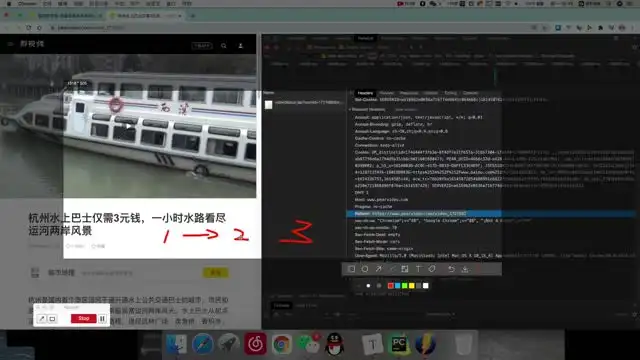Select the arrow annotation tool
Image resolution: width=640 pixels, height=360 pixels.
[x=378, y=269]
